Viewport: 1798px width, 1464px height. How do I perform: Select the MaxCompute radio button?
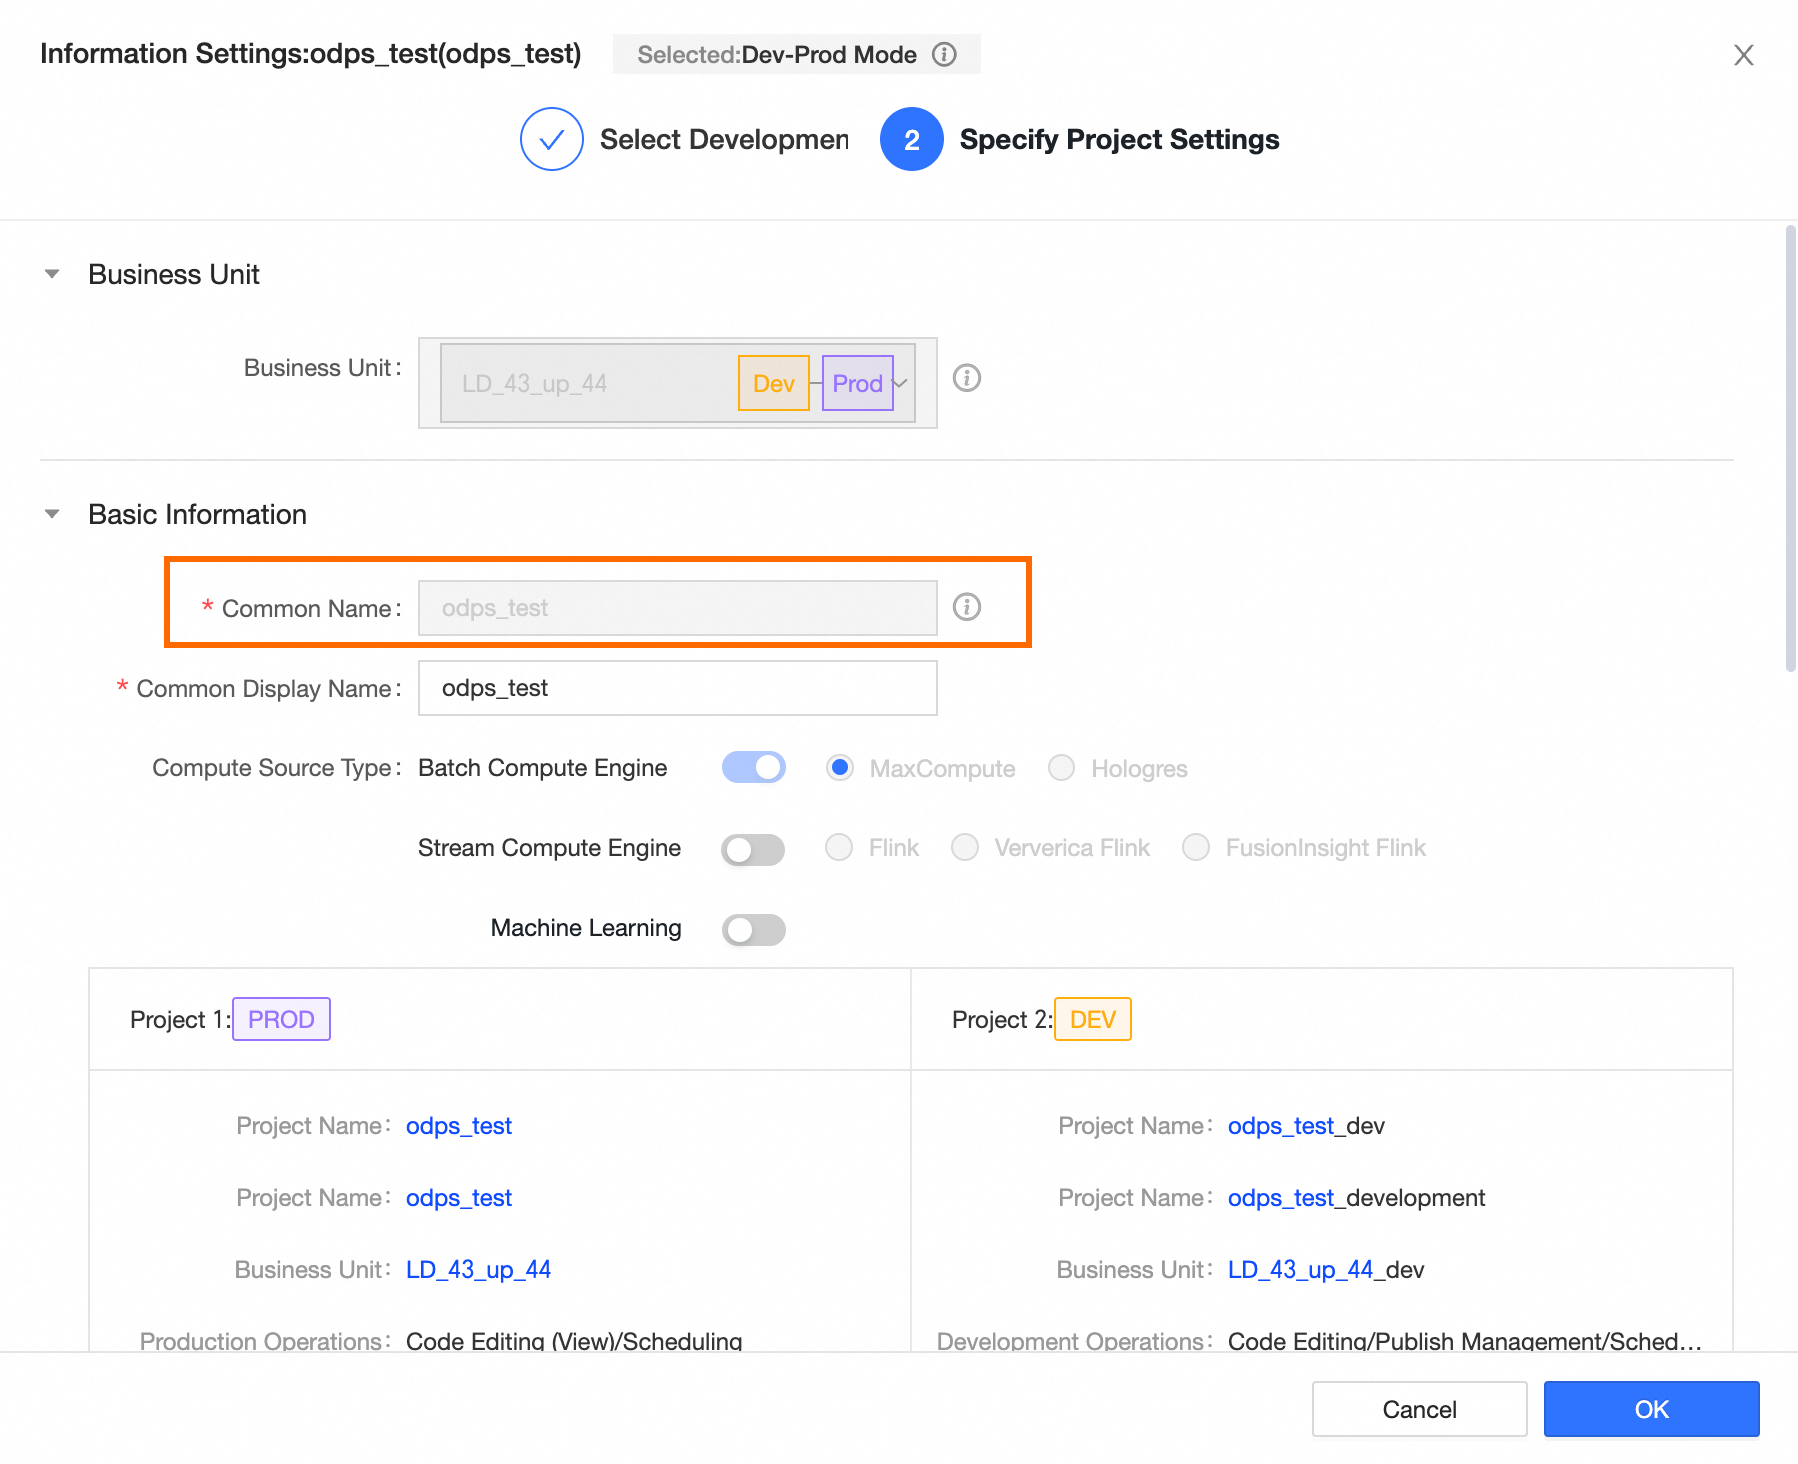[839, 768]
